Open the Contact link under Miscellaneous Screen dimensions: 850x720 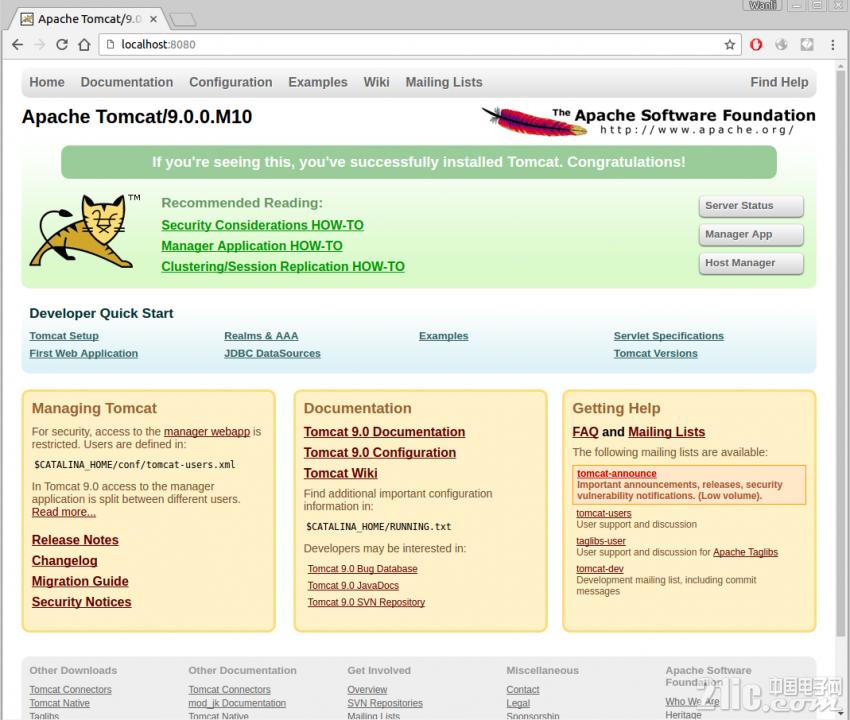point(523,690)
